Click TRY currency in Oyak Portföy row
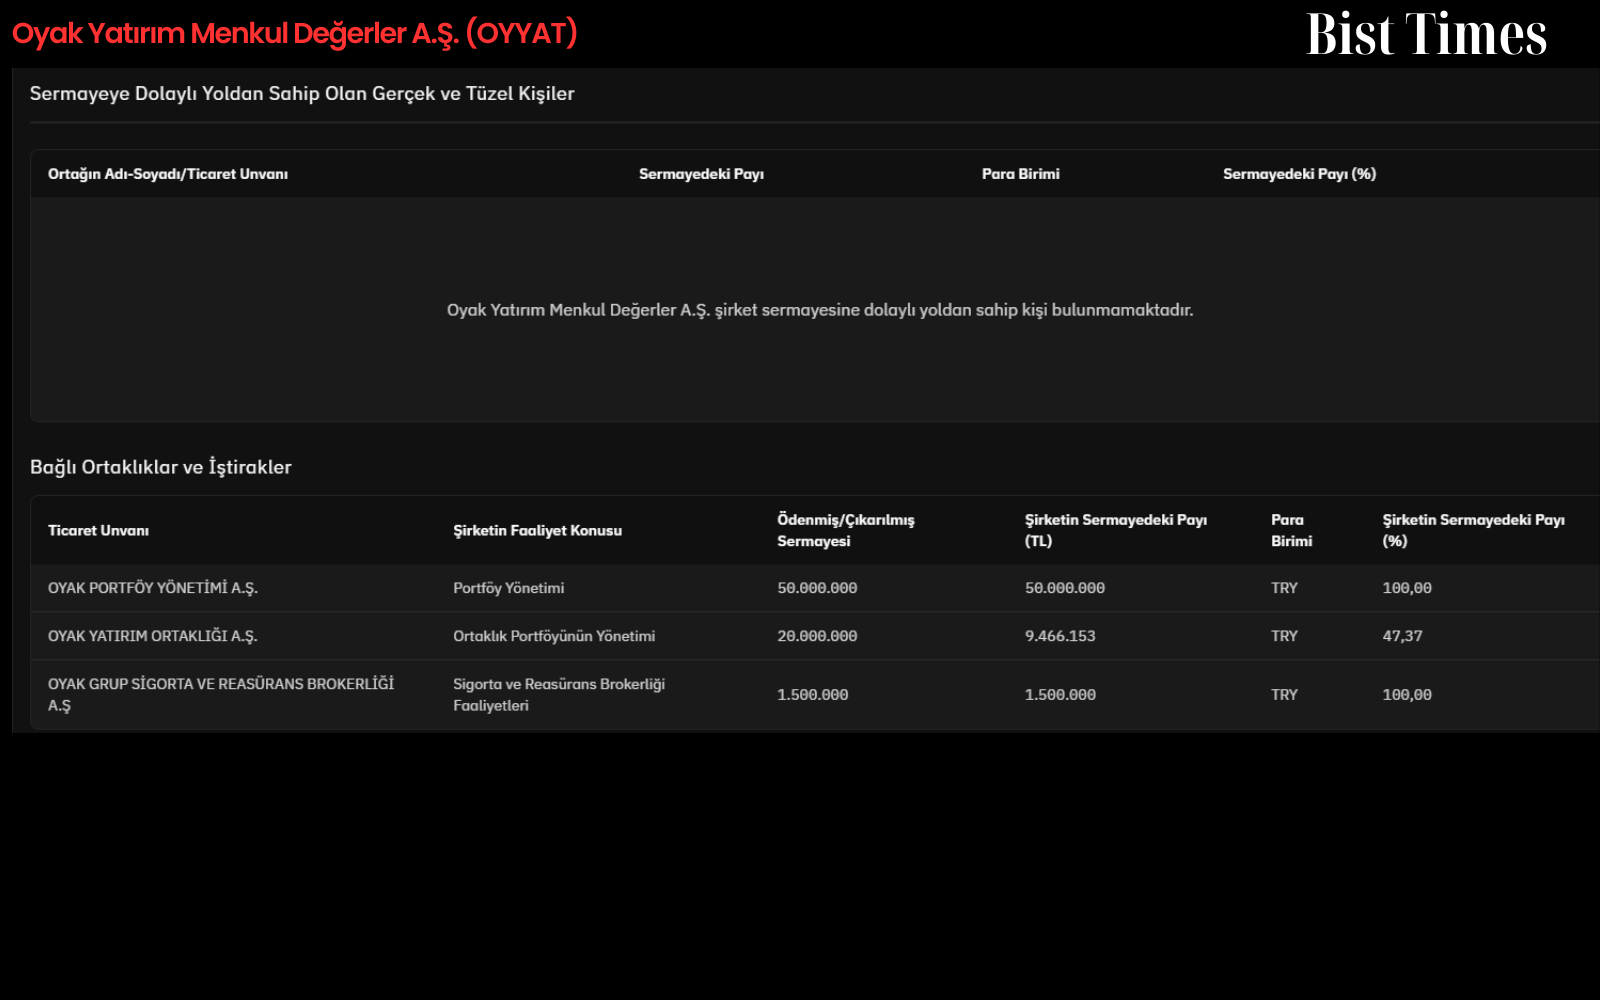 coord(1284,588)
